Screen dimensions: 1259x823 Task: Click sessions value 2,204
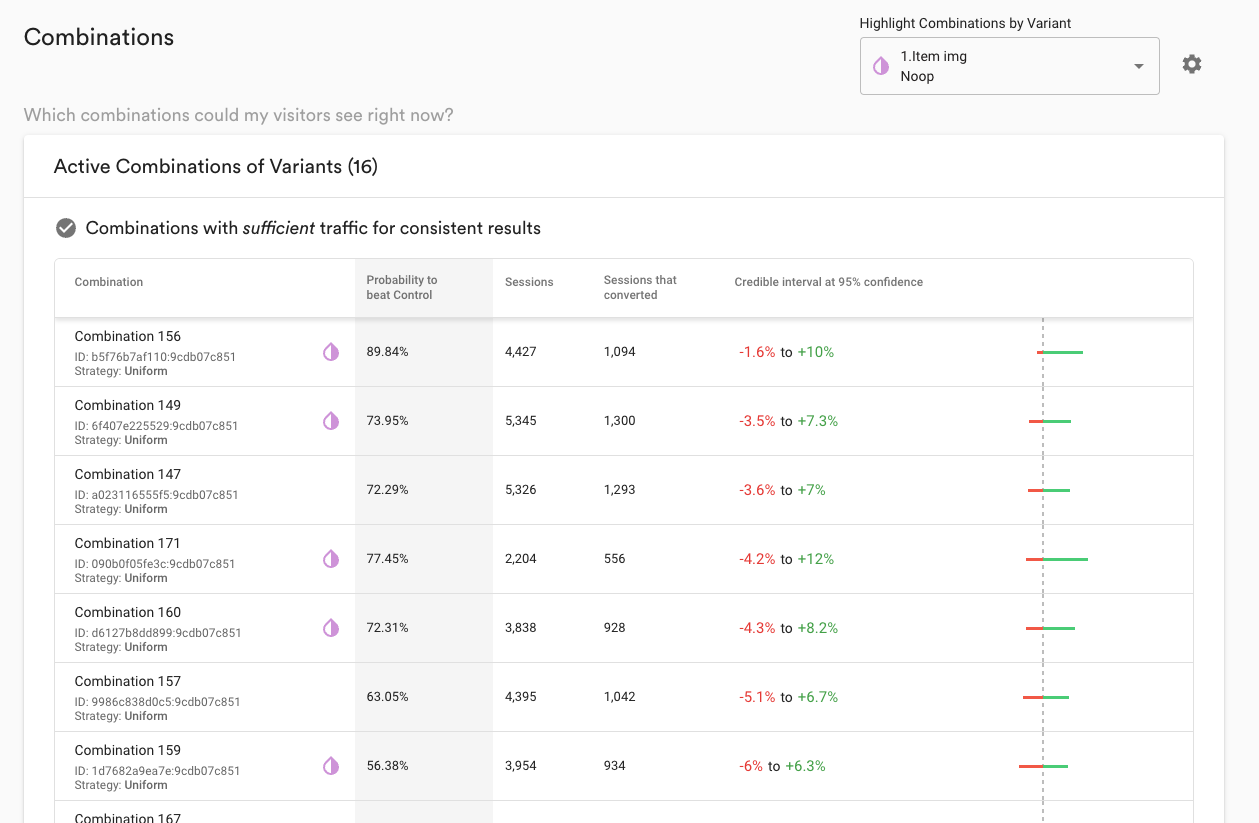pos(521,559)
